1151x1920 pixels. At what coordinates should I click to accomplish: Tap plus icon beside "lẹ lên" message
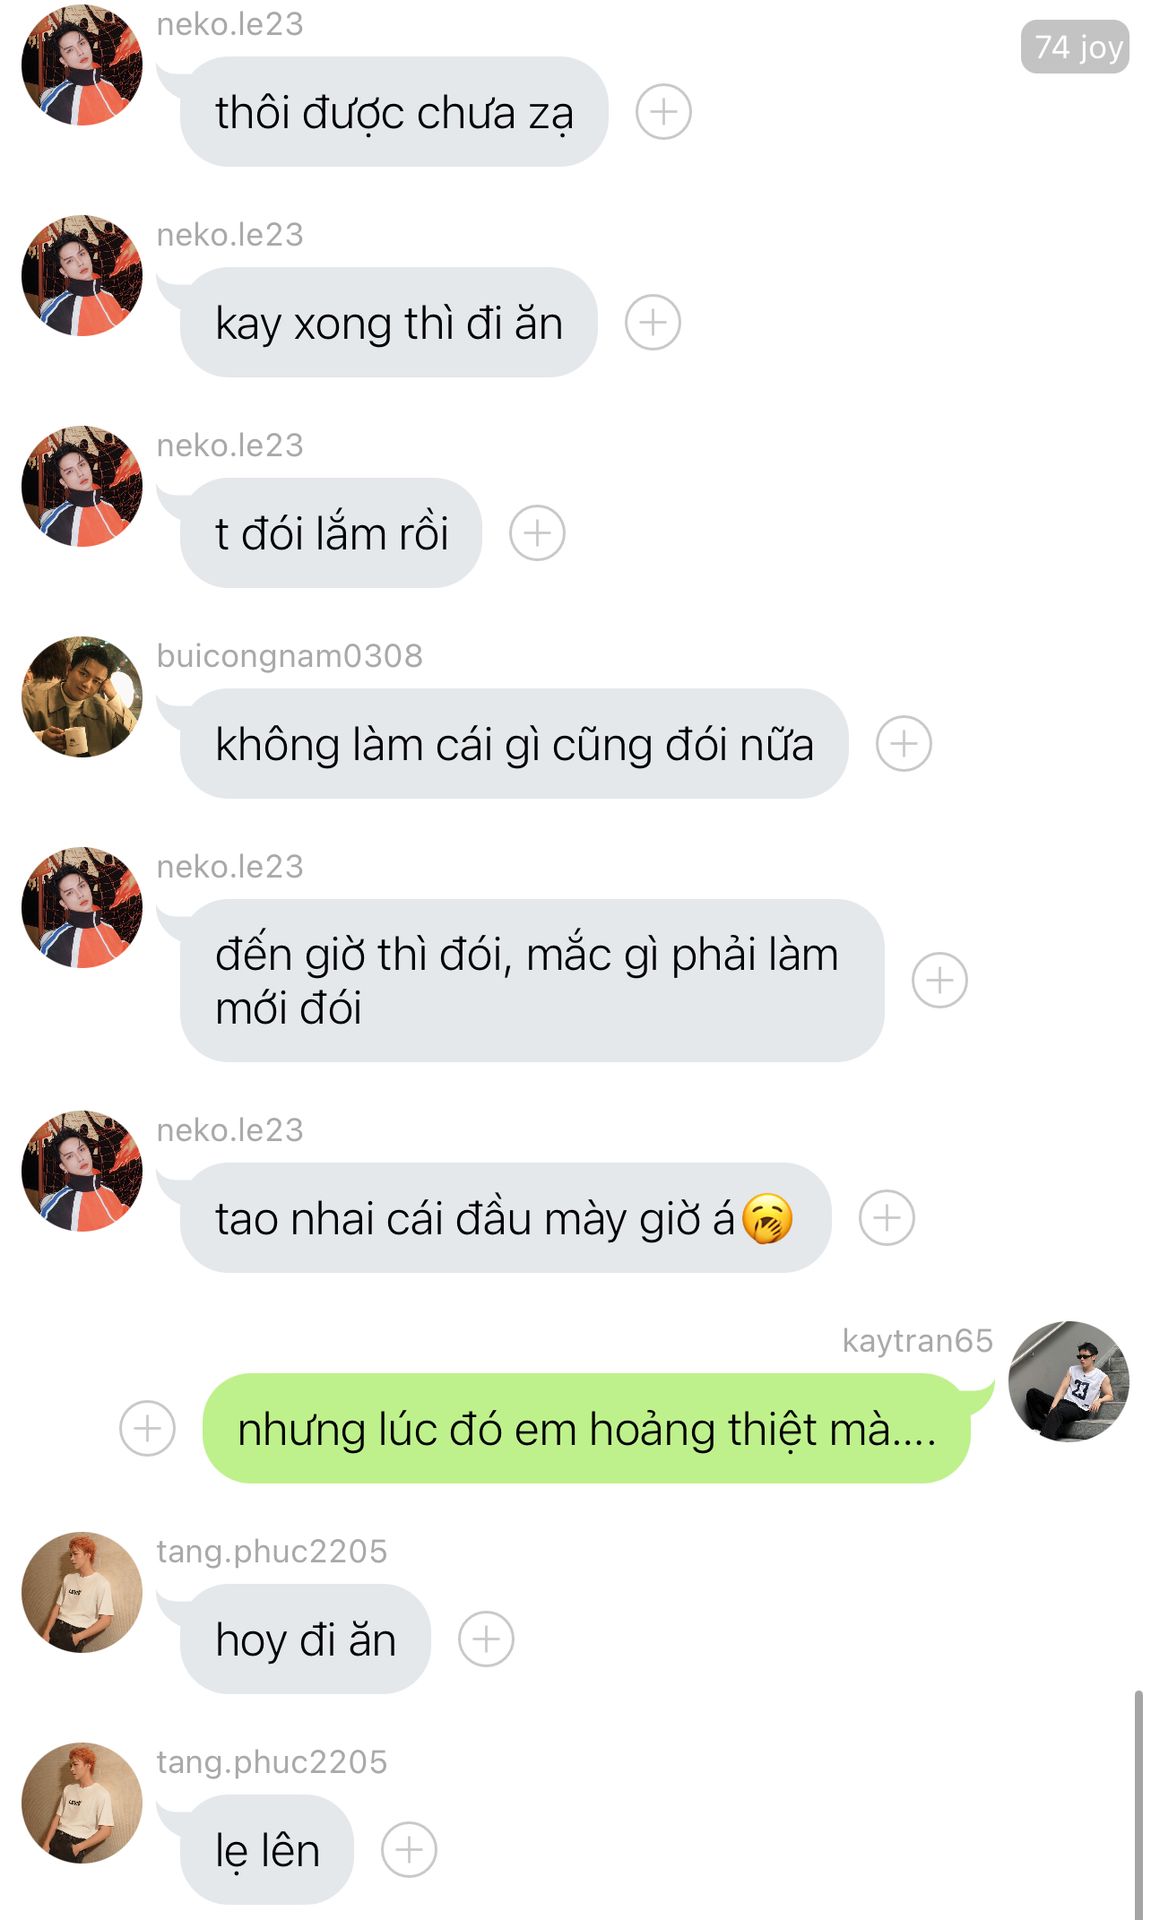tap(409, 1850)
